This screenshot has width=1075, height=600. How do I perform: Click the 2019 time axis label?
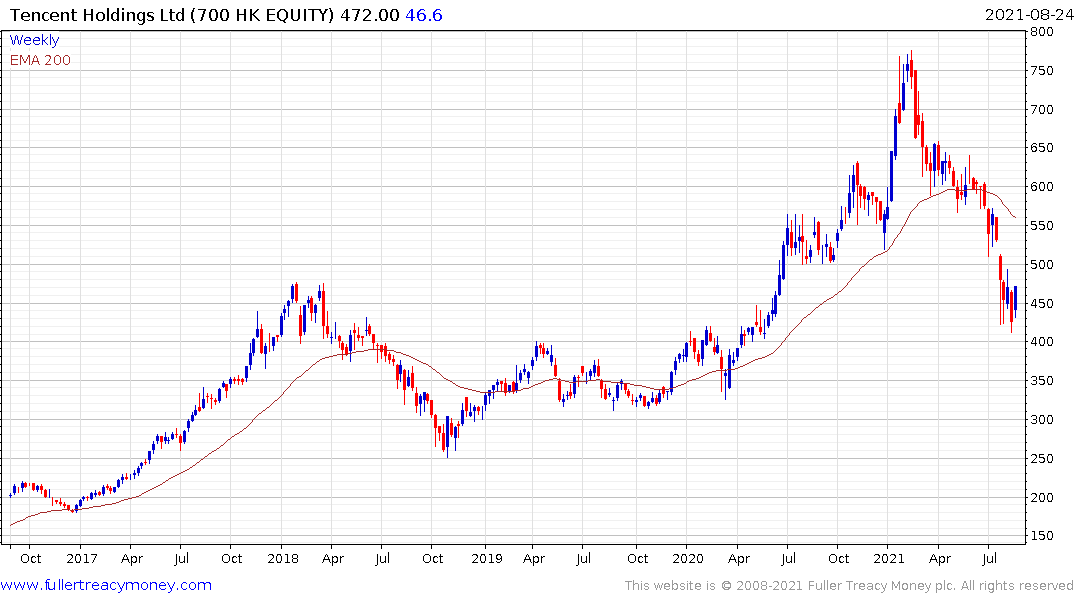[x=487, y=559]
